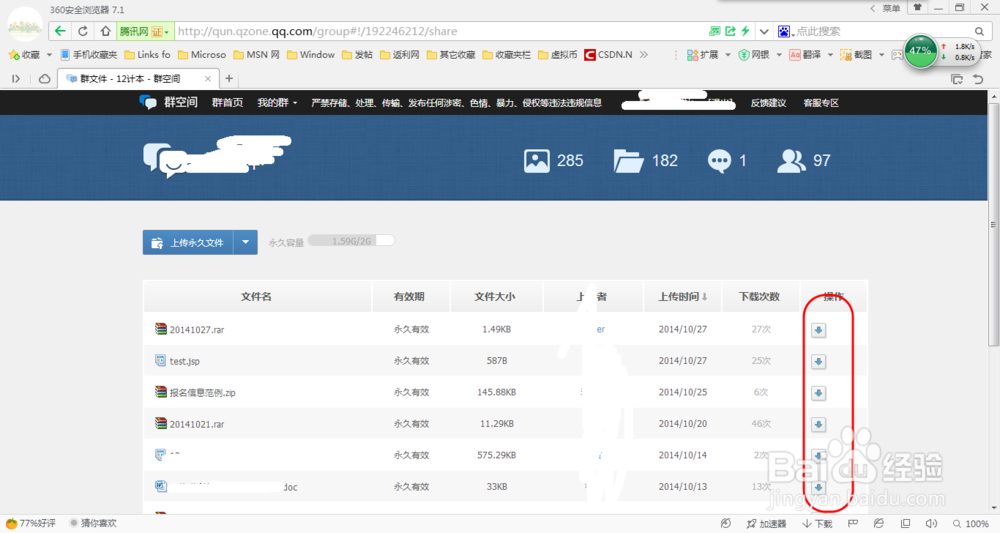Open the 虚拟币 bookmark folder

(x=558, y=55)
